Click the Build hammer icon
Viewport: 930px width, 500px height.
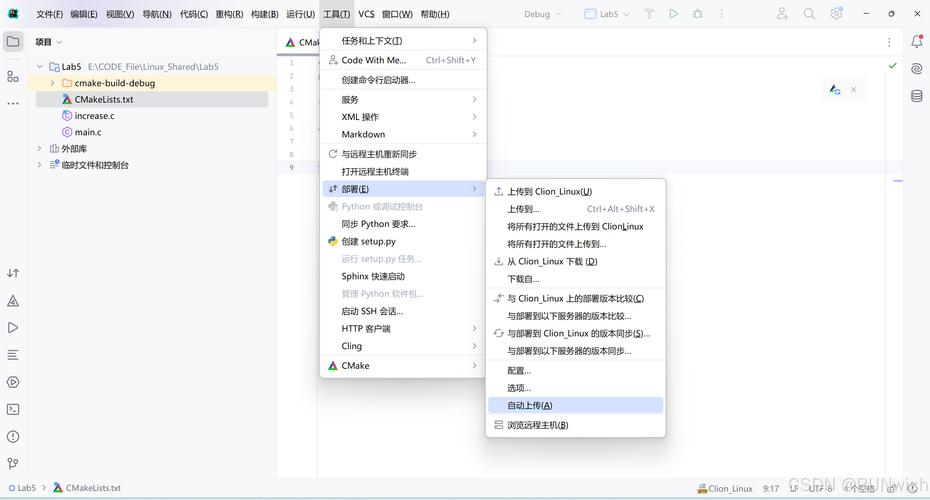tap(649, 14)
